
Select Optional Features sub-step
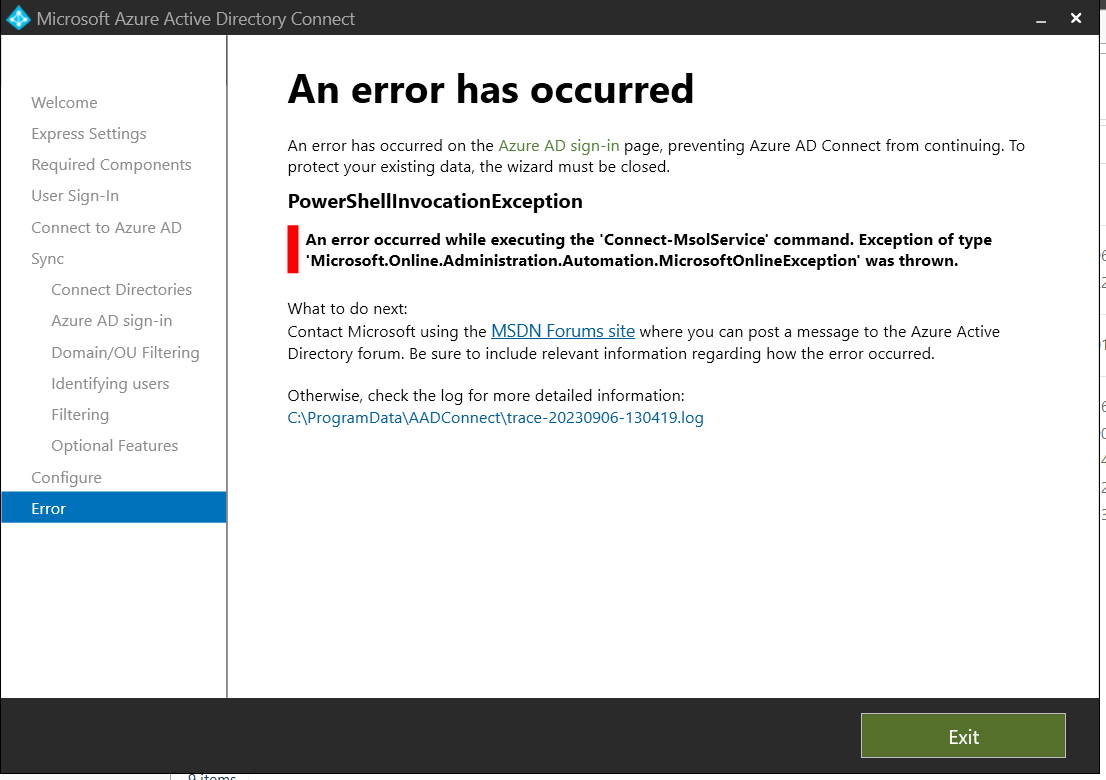tap(114, 445)
